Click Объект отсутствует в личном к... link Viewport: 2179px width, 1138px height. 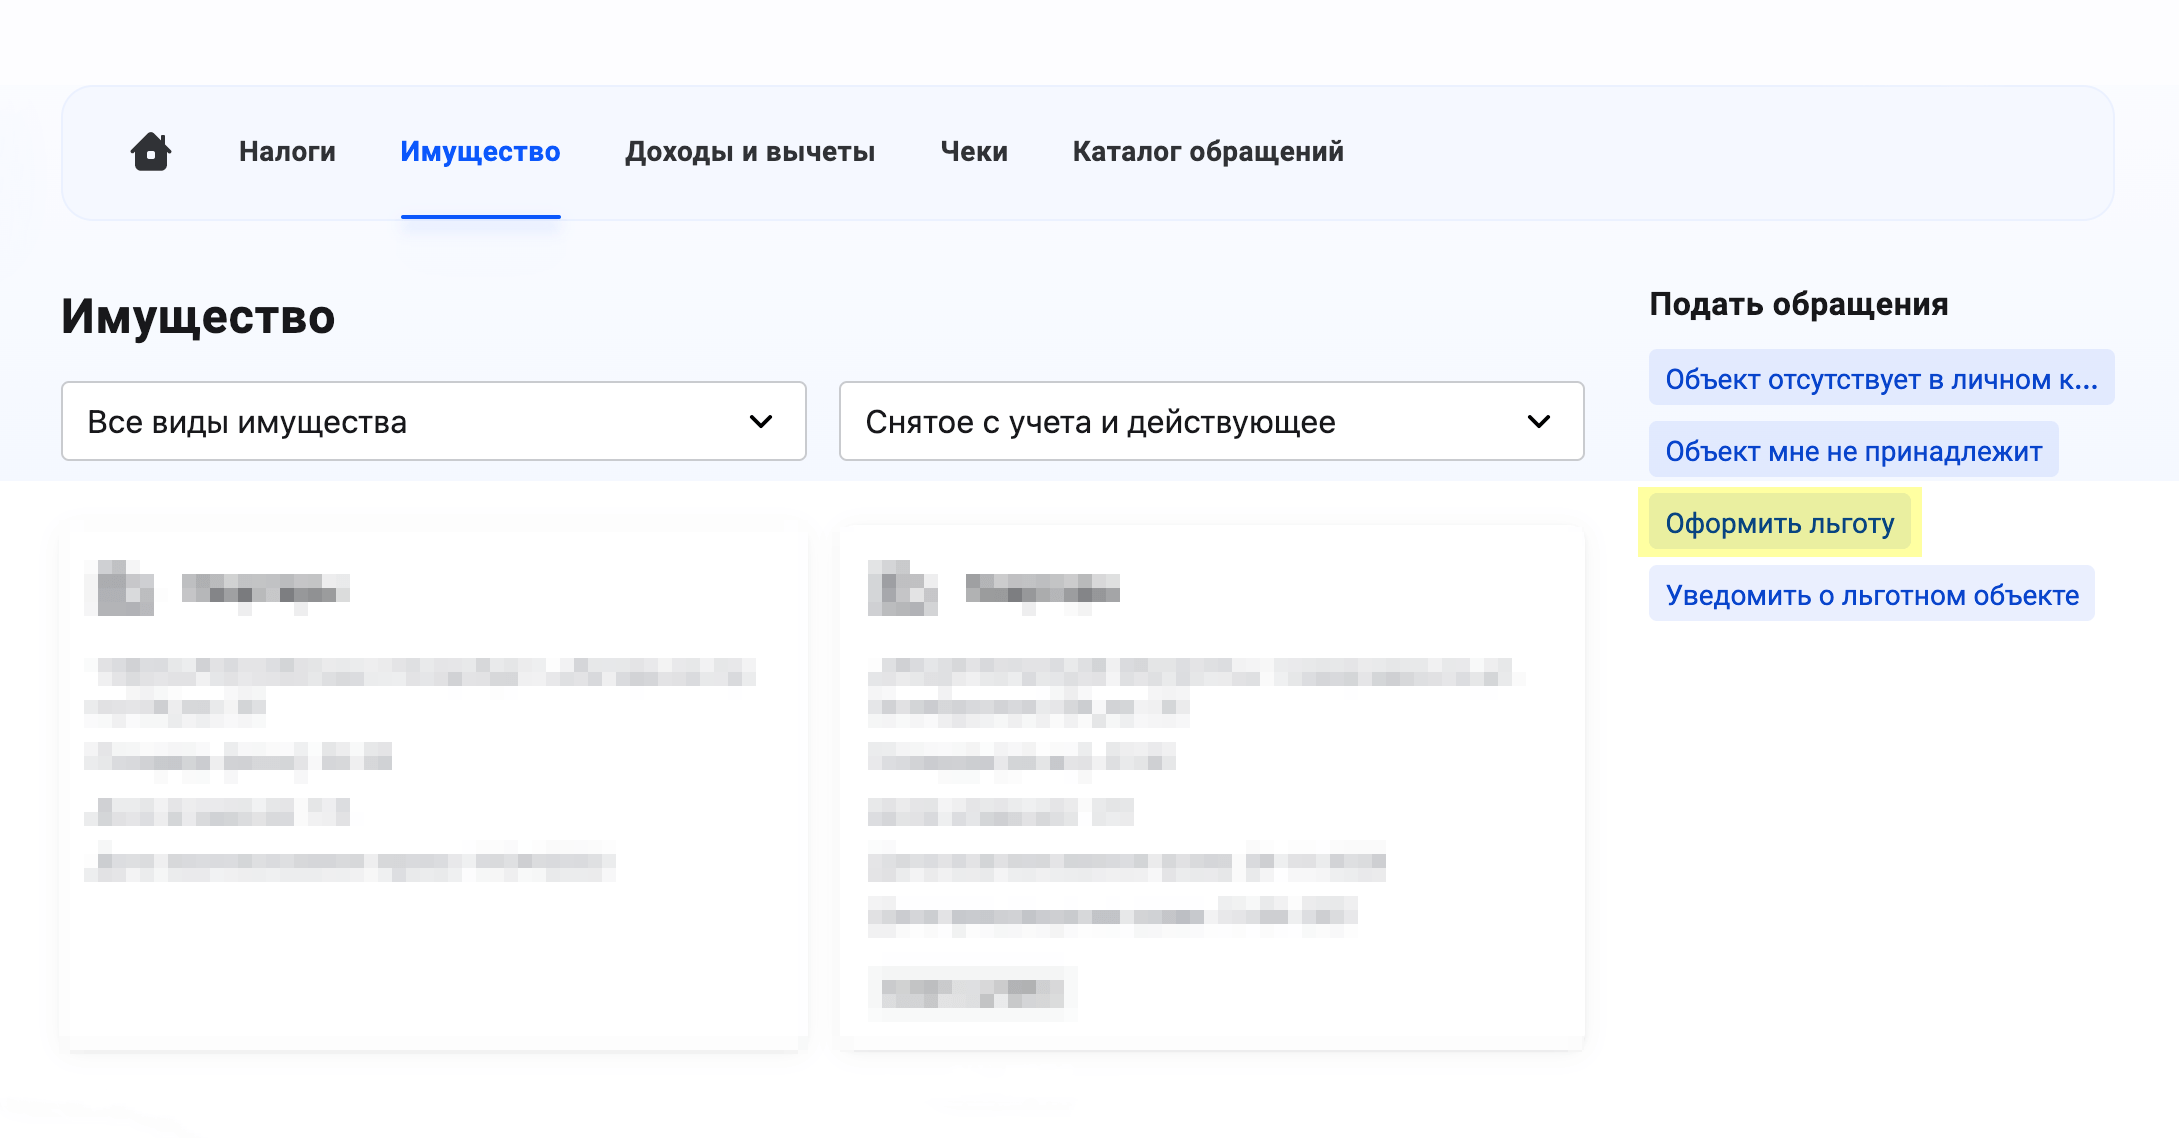pos(1881,378)
